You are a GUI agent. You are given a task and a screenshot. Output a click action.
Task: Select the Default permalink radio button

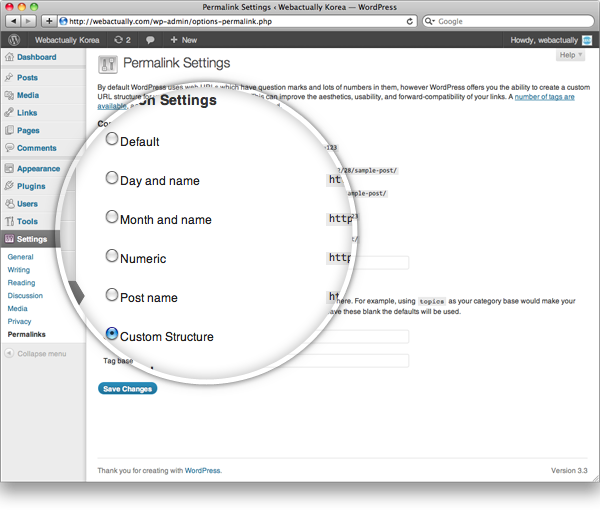tap(112, 138)
